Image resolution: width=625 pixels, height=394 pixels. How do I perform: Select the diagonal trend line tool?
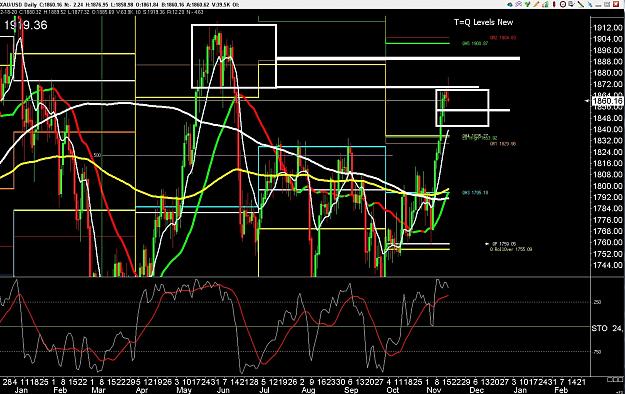point(581,4)
